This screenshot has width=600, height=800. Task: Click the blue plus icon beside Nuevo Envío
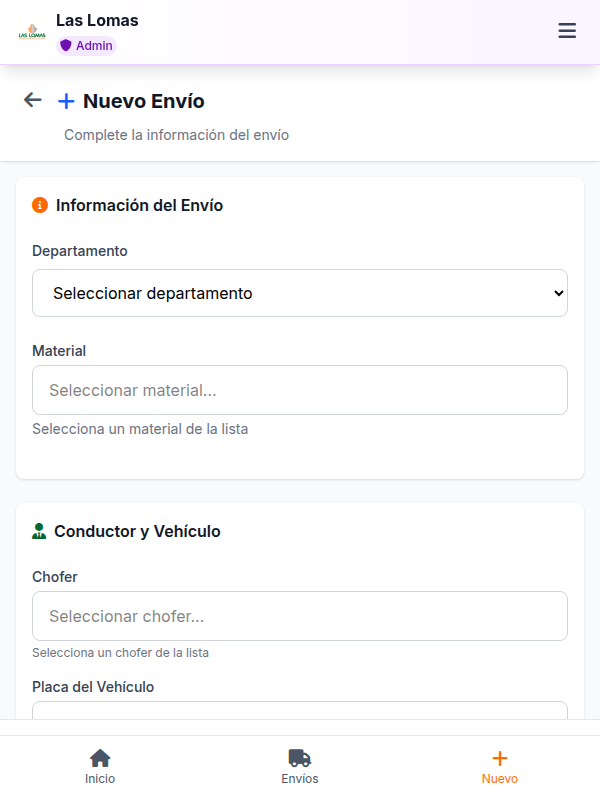coord(67,100)
